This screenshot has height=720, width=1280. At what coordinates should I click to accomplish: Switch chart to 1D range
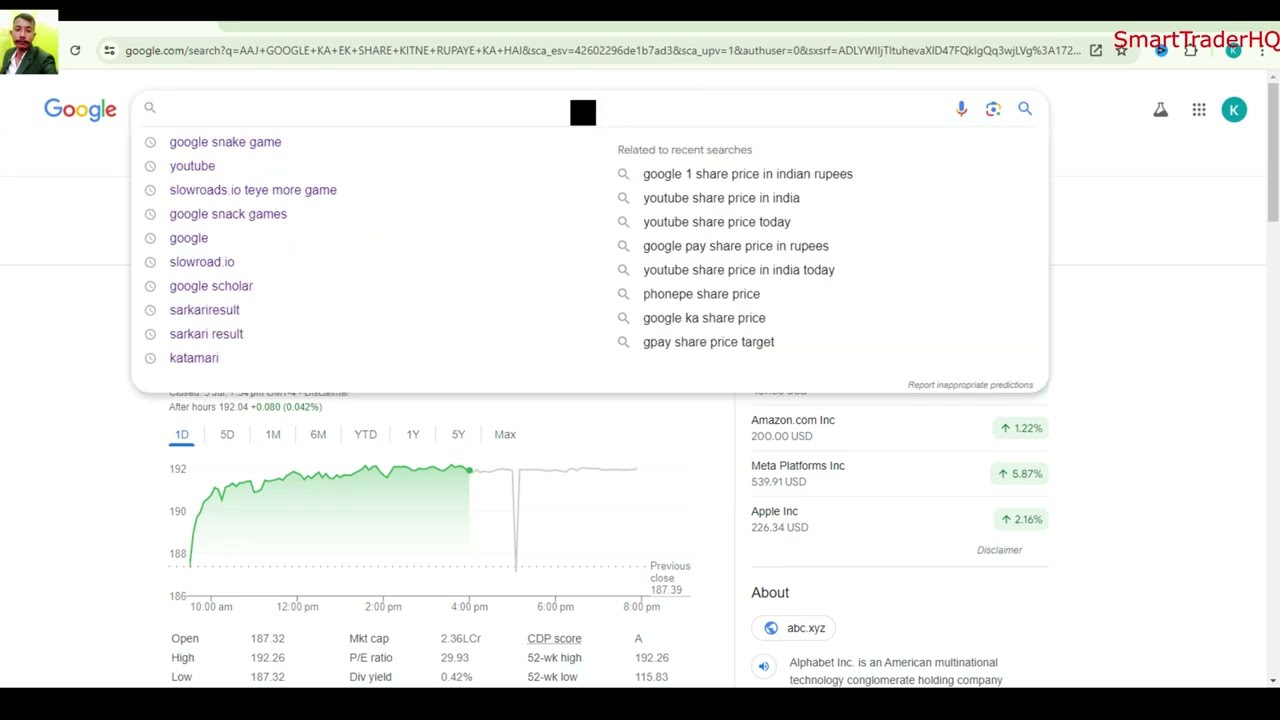click(182, 435)
